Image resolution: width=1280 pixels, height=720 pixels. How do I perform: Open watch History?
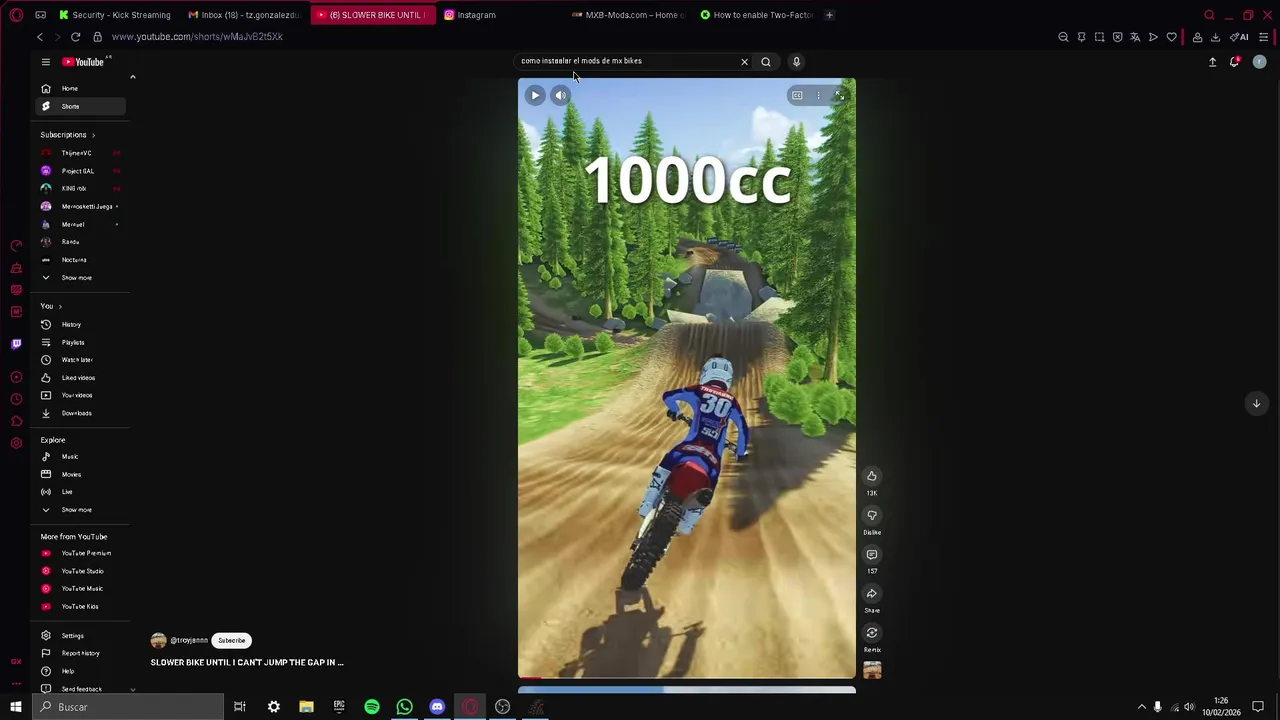[71, 325]
